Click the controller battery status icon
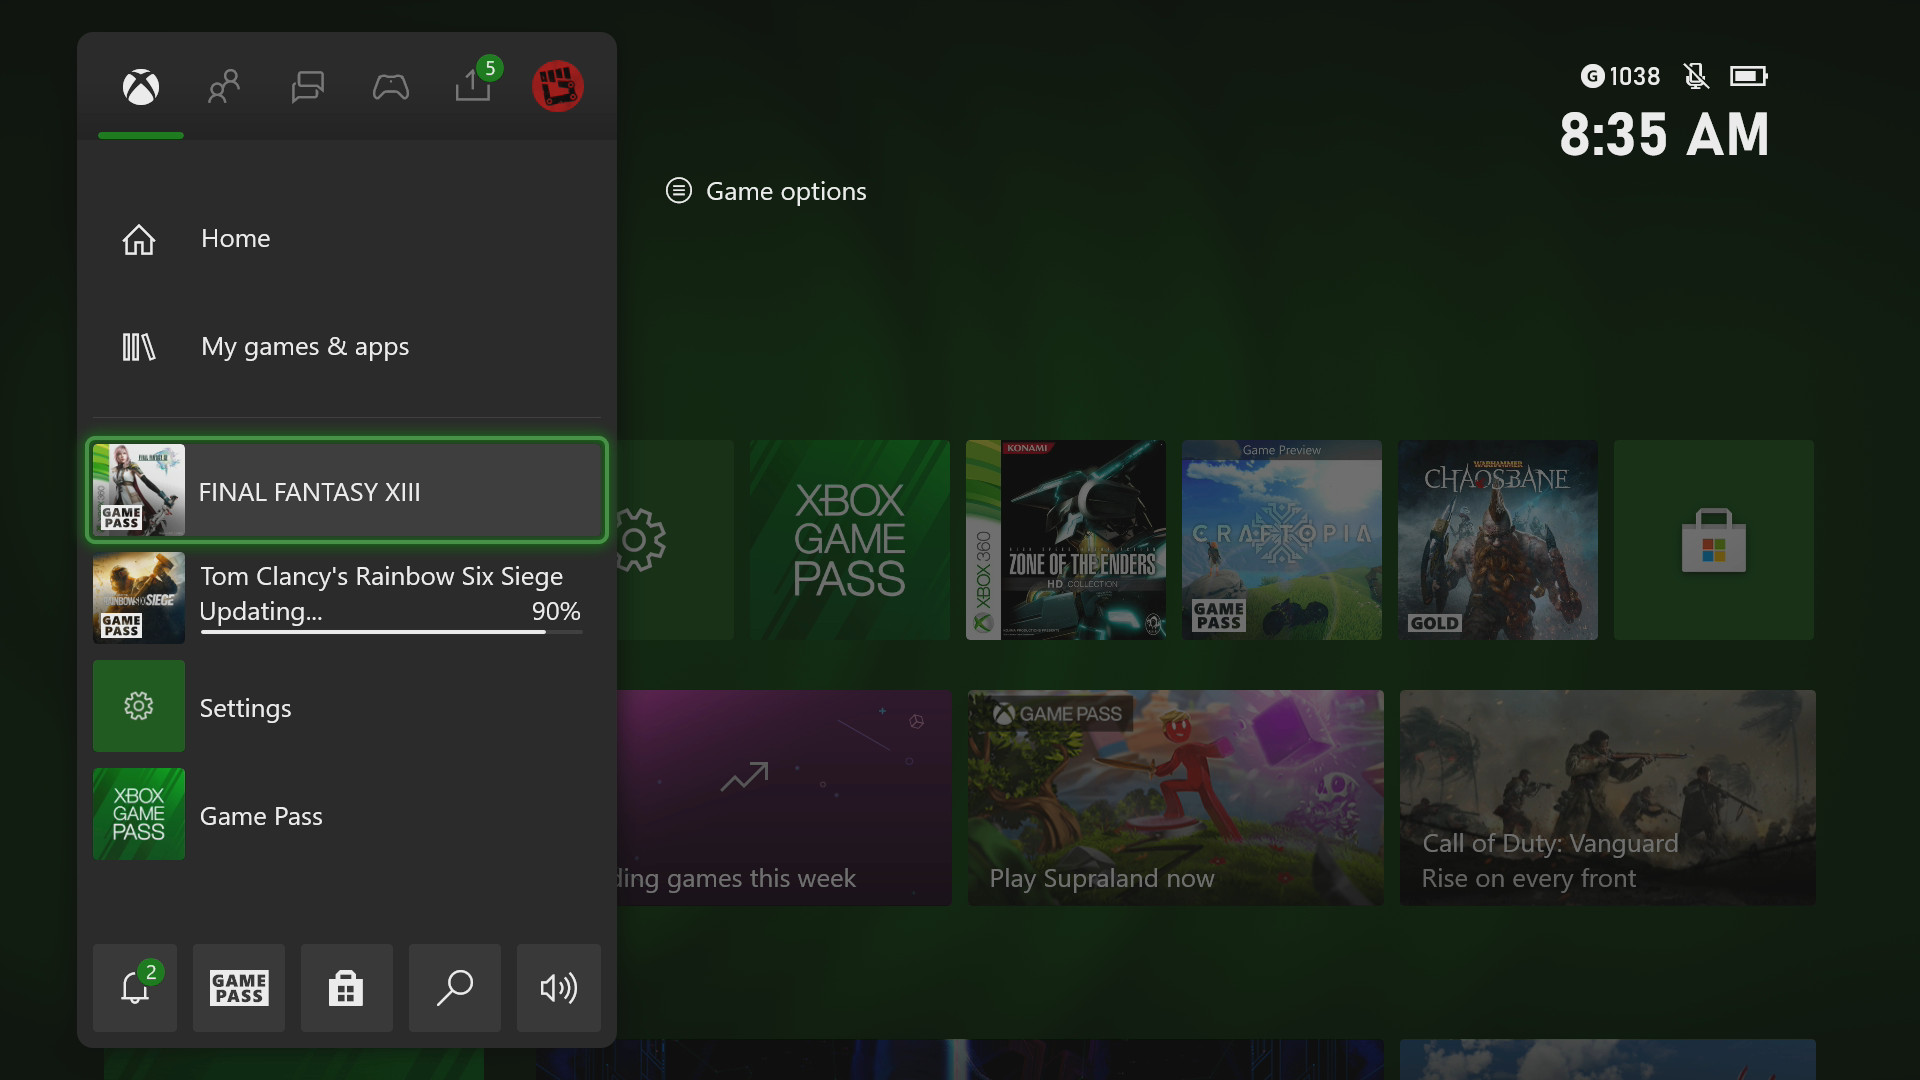Image resolution: width=1920 pixels, height=1080 pixels. click(1749, 76)
